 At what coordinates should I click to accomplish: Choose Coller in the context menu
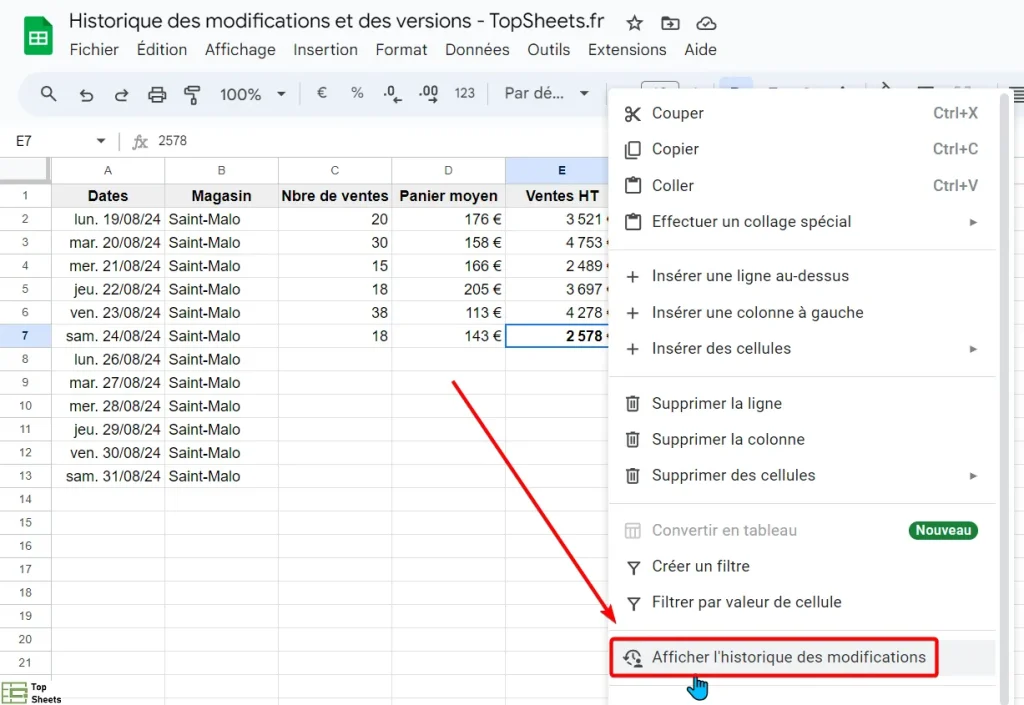[x=802, y=185]
